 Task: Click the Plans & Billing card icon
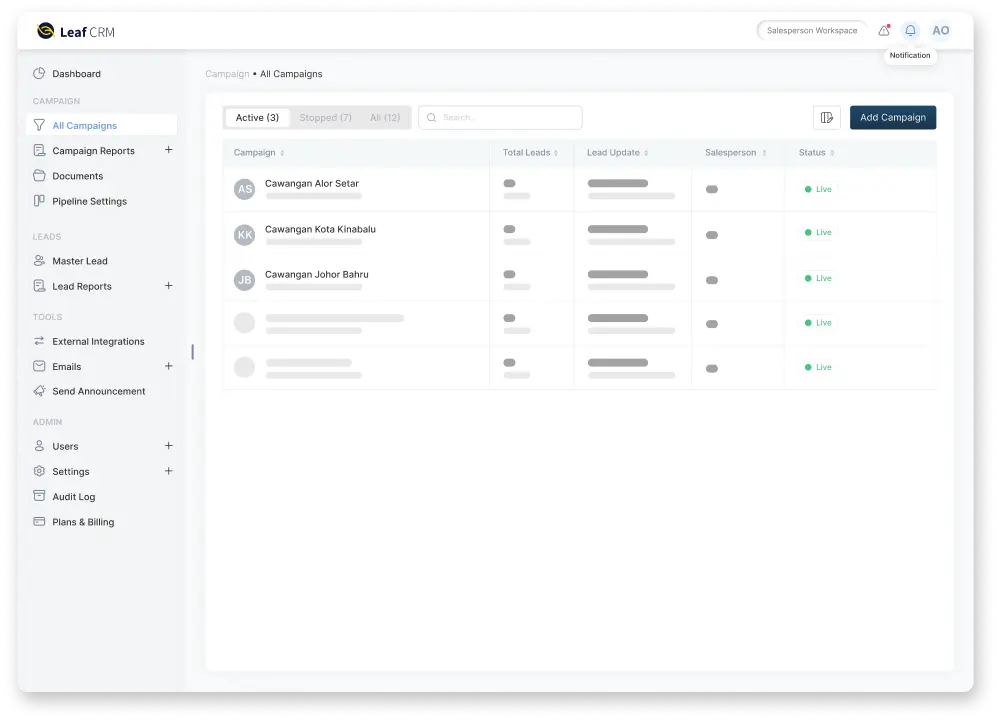click(x=38, y=521)
